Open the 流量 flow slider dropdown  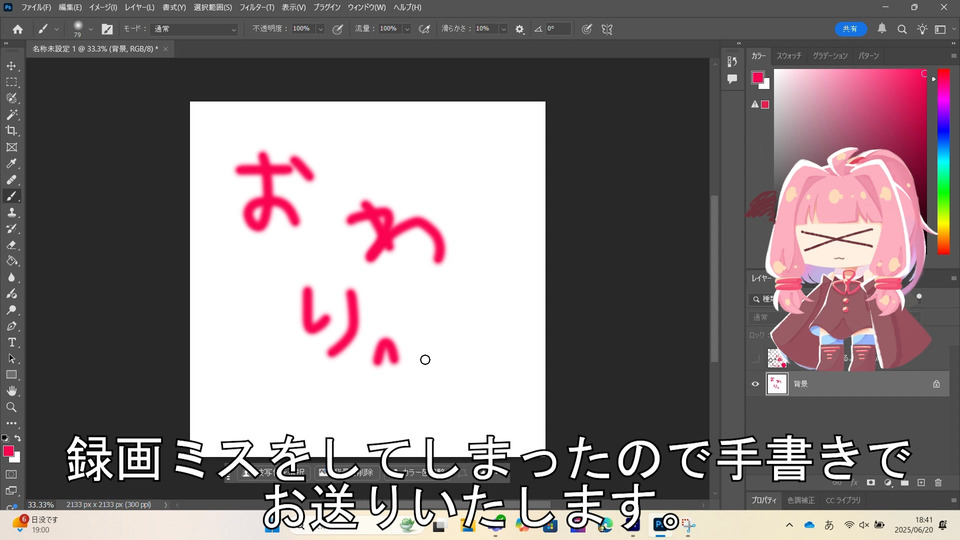(x=407, y=29)
